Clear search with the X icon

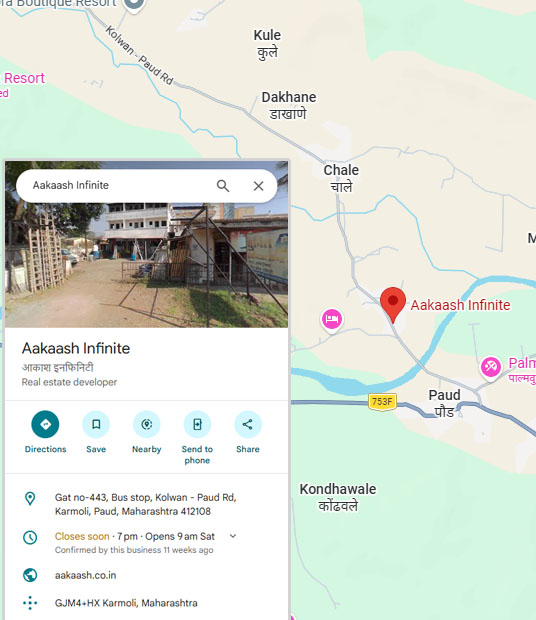(x=259, y=186)
